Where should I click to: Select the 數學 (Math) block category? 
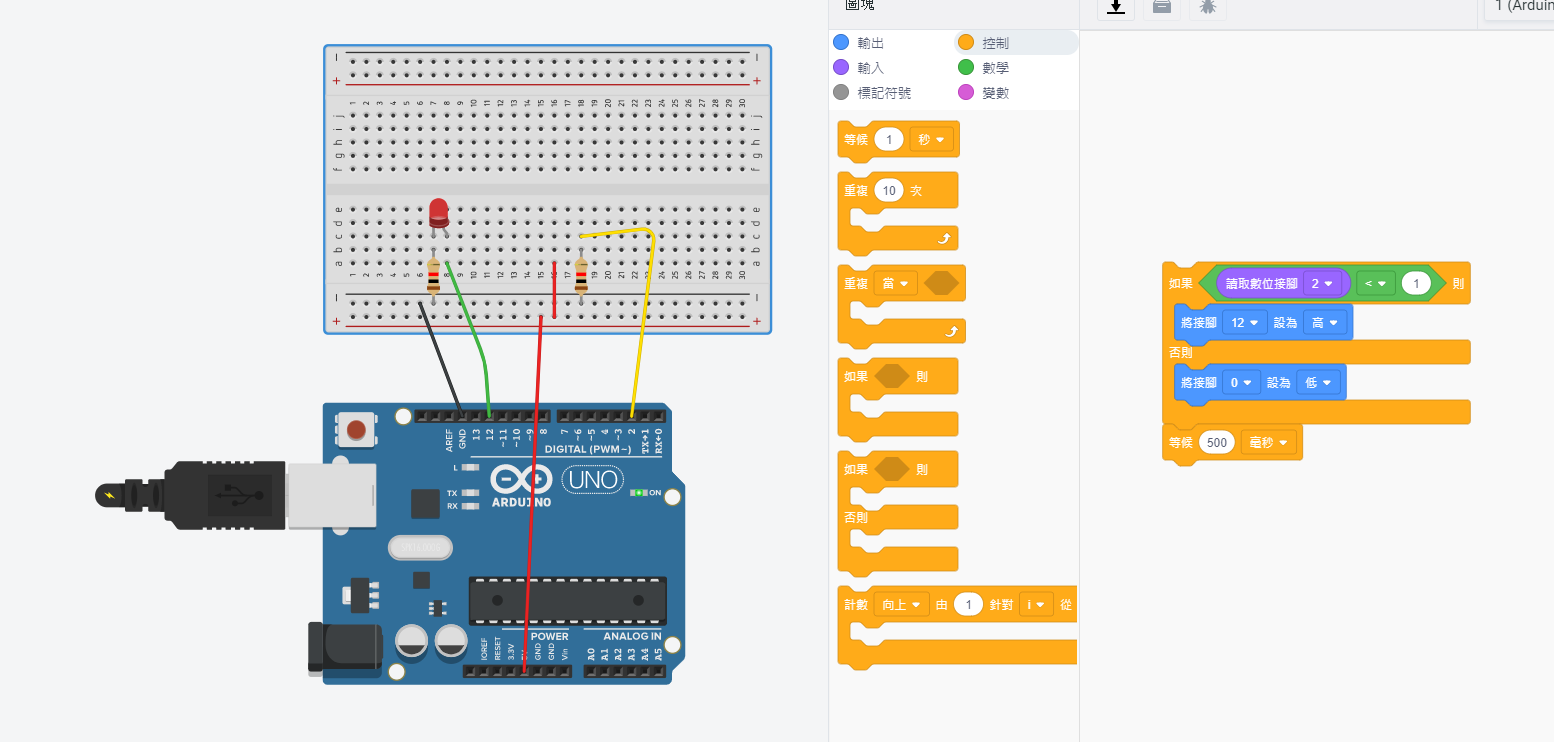[x=984, y=68]
